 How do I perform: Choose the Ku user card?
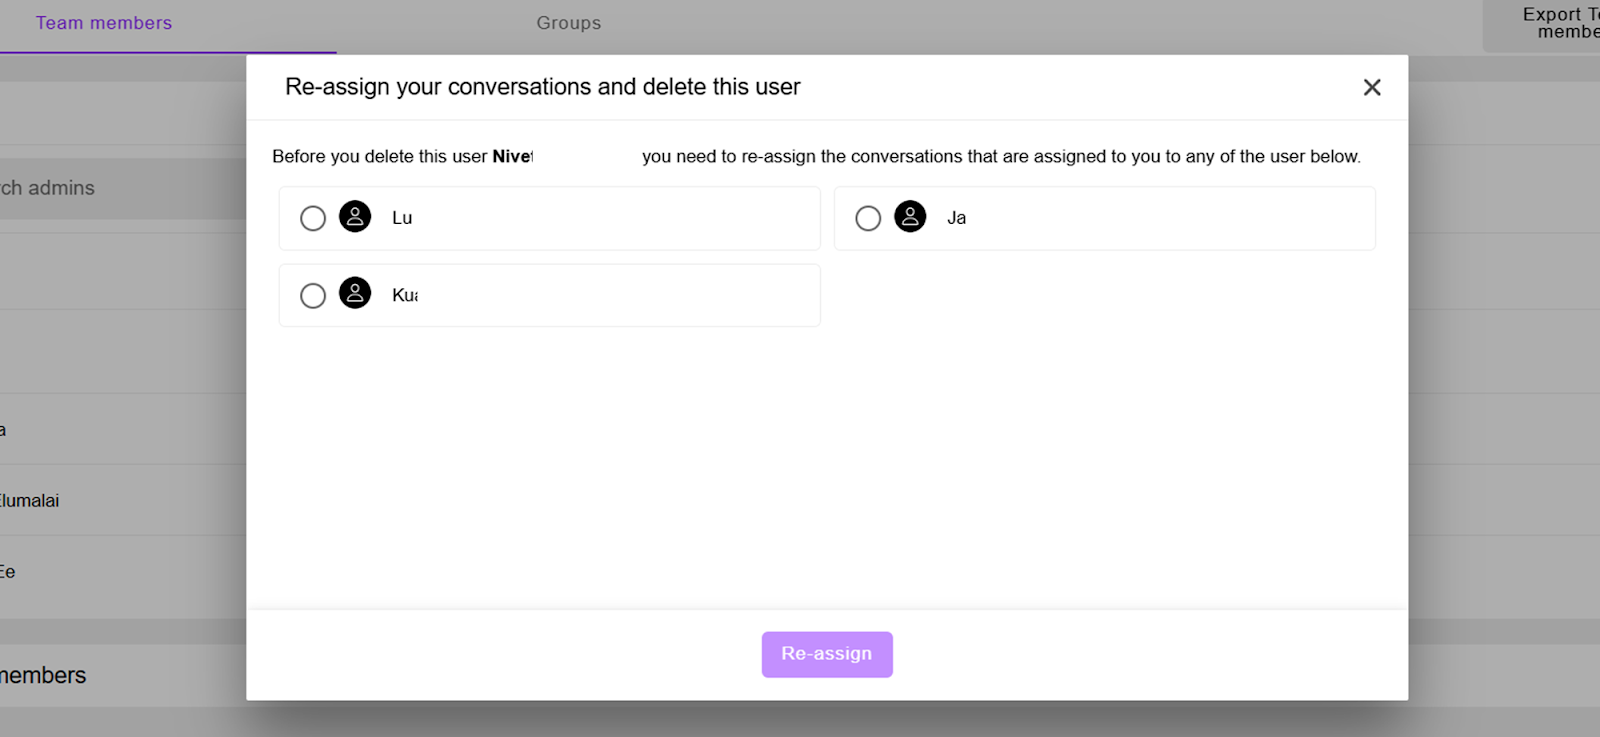pos(549,295)
